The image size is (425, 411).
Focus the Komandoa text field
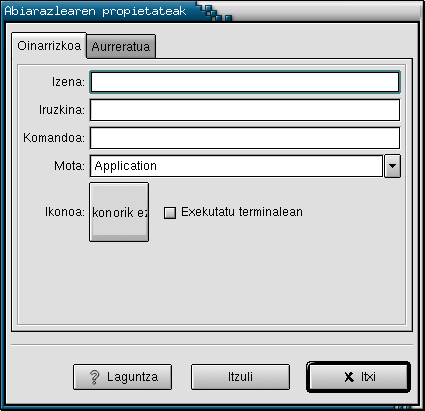click(245, 138)
